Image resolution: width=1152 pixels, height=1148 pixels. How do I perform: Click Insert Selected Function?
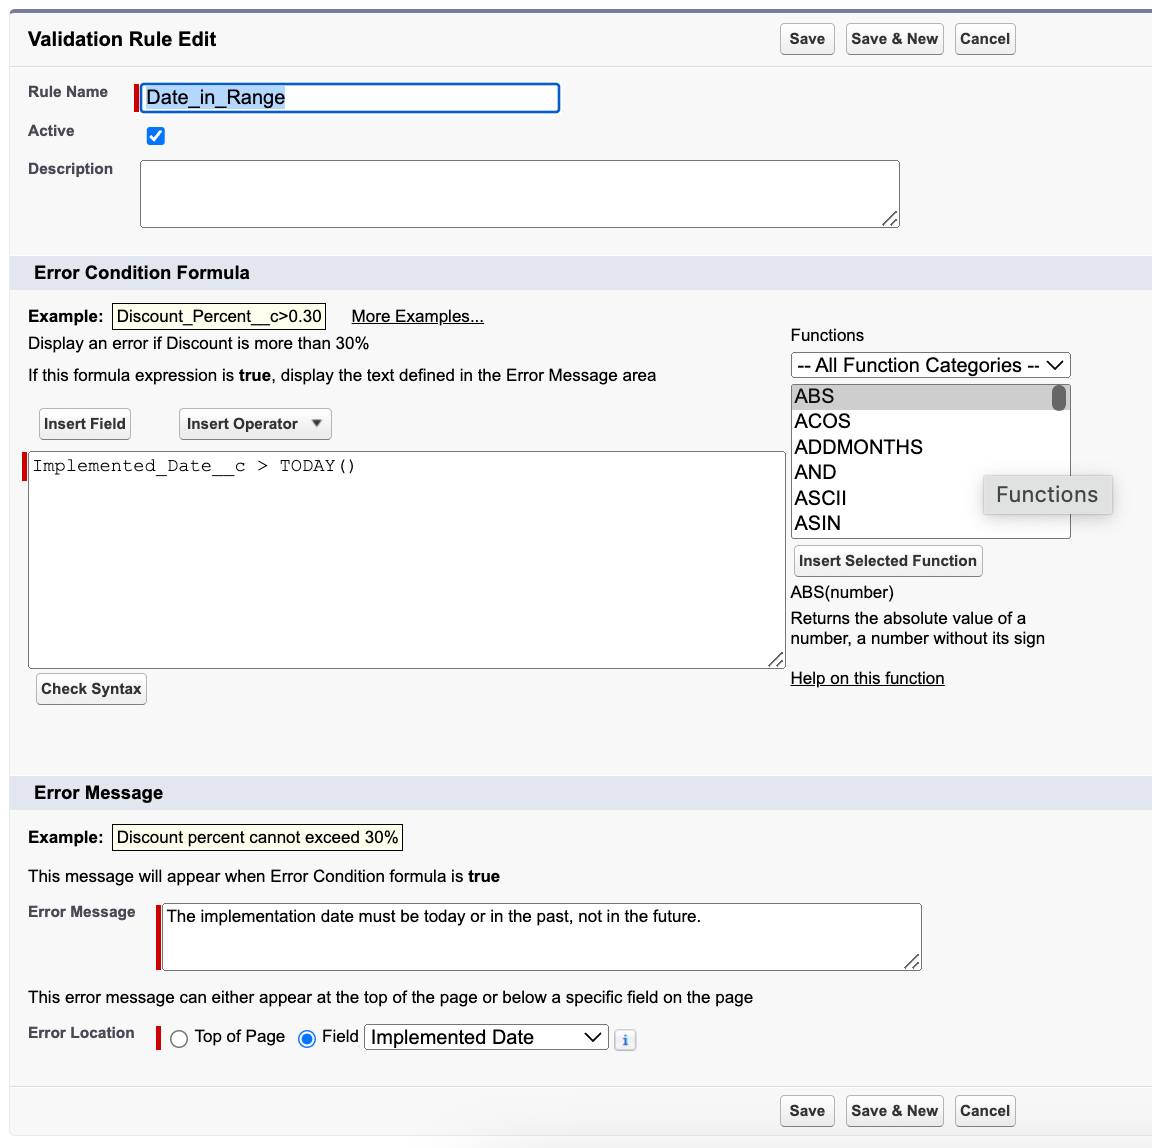[x=888, y=561]
